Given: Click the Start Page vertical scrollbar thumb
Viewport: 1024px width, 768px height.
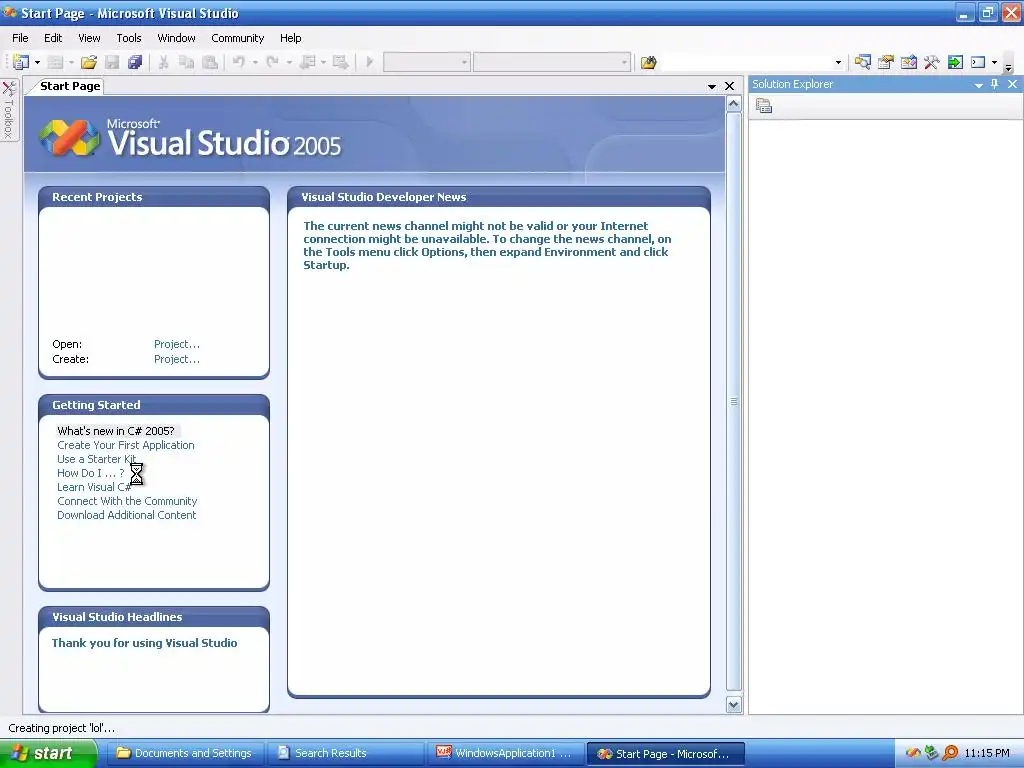Looking at the screenshot, I should [x=733, y=401].
